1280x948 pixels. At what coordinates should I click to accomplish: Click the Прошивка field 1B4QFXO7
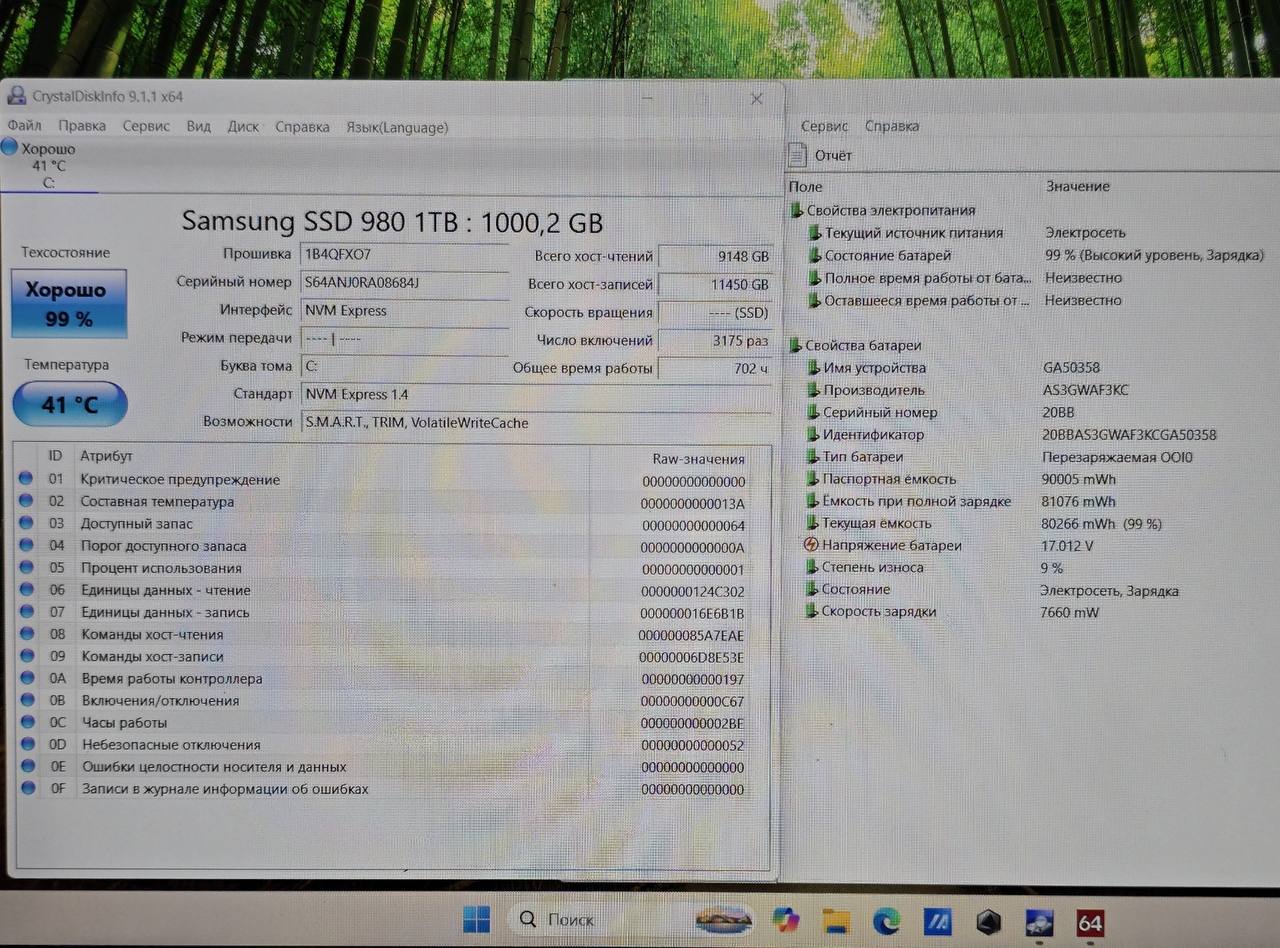[x=405, y=254]
